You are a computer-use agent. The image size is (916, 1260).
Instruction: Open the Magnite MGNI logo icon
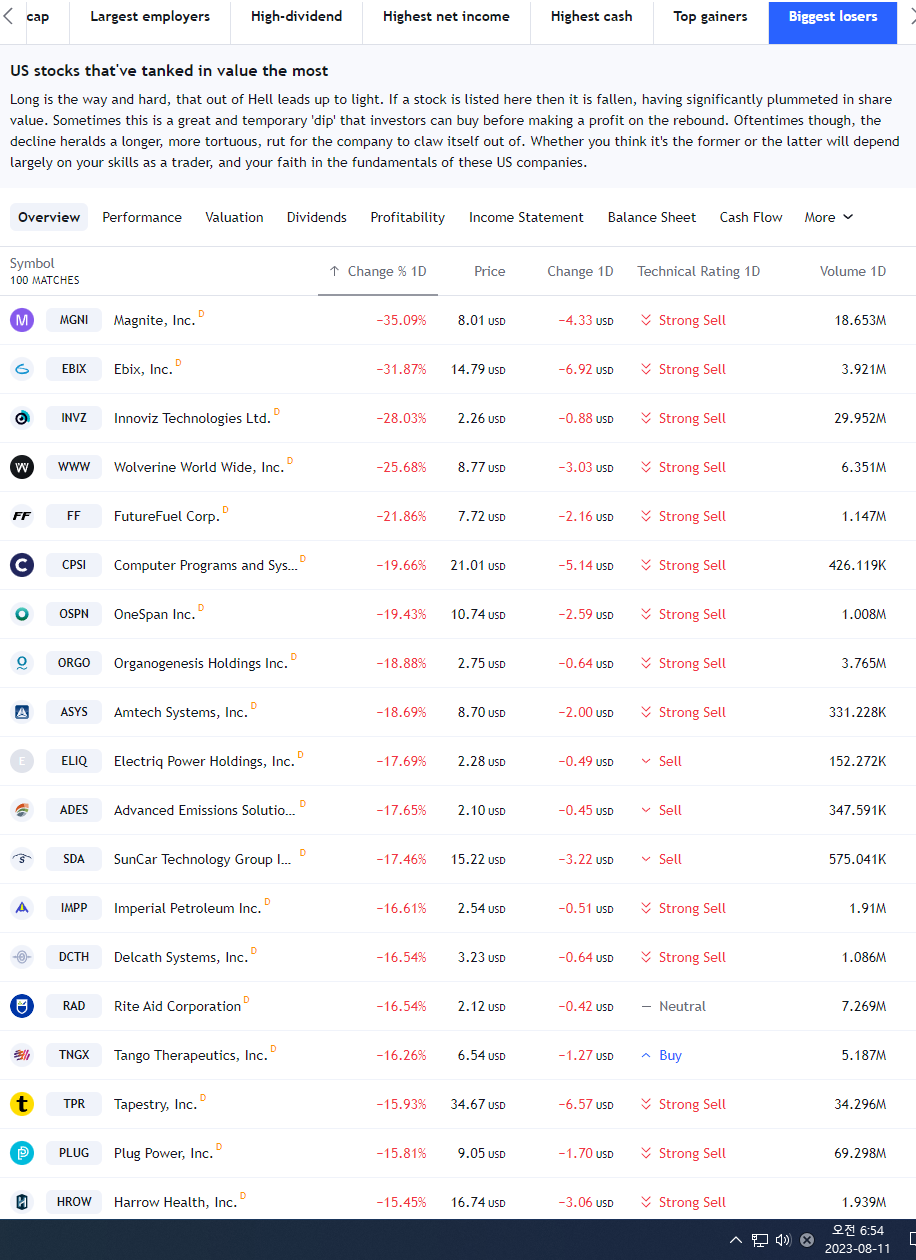click(22, 320)
